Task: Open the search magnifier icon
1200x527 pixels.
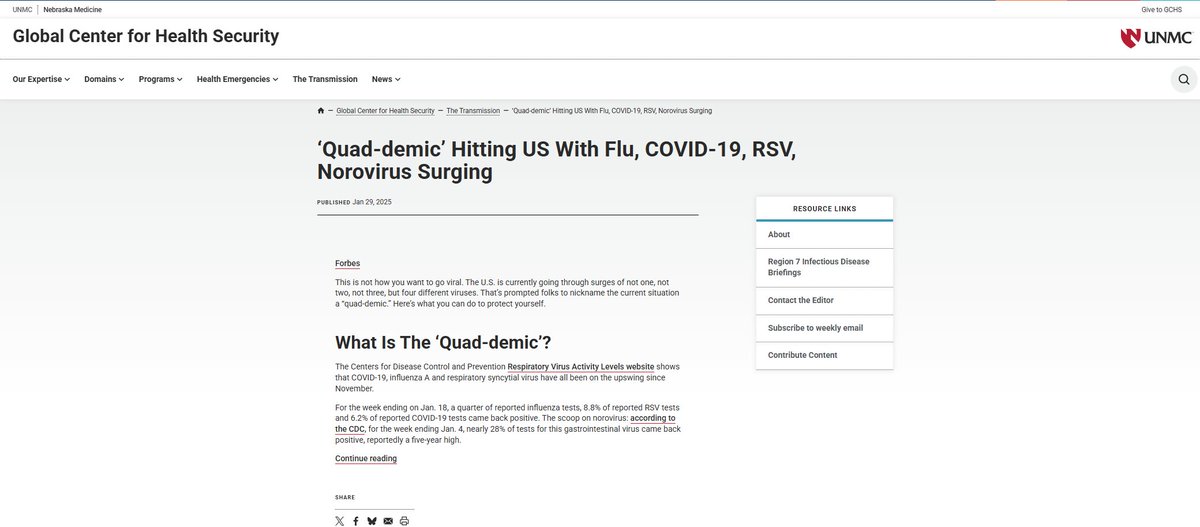Action: click(x=1183, y=79)
